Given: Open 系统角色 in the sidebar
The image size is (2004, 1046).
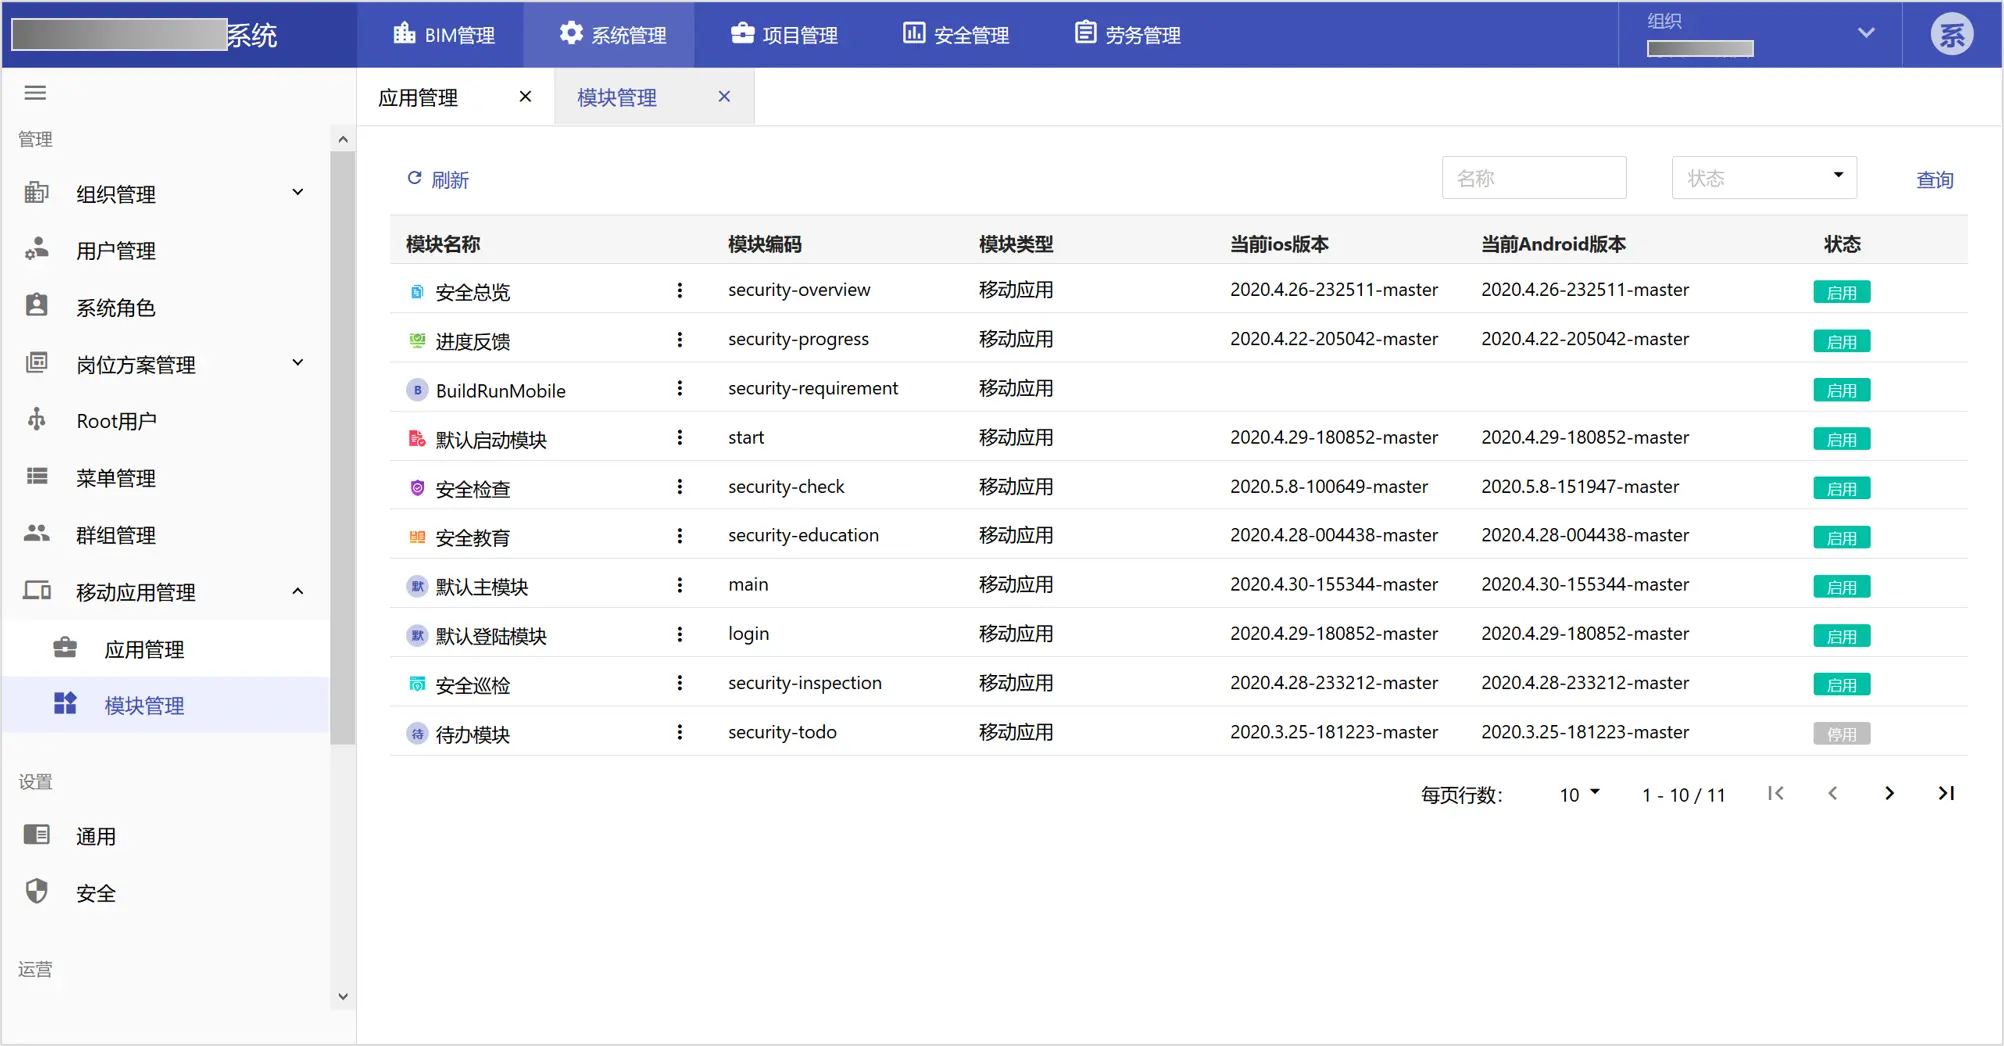Looking at the screenshot, I should point(165,308).
